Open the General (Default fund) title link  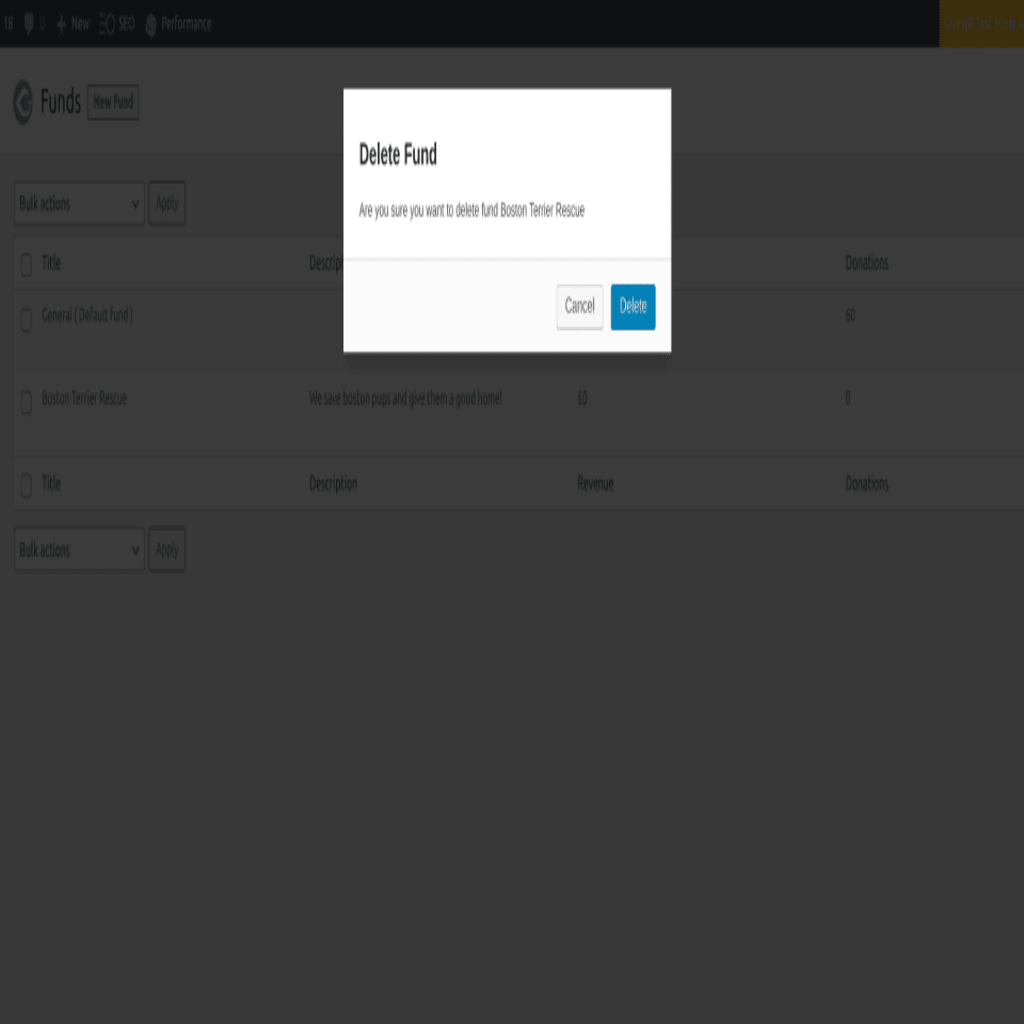tap(87, 315)
